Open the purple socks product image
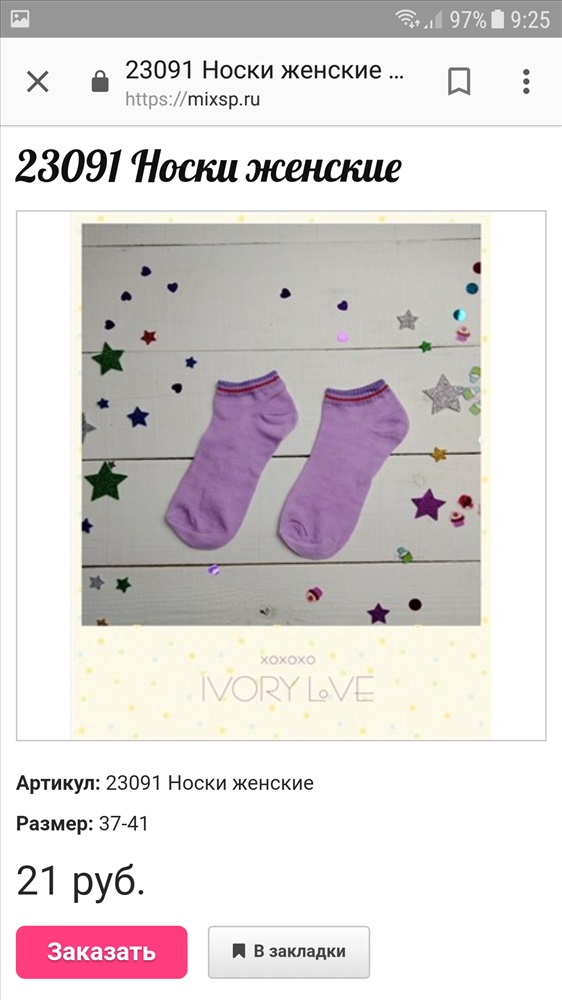The width and height of the screenshot is (562, 1000). [281, 475]
